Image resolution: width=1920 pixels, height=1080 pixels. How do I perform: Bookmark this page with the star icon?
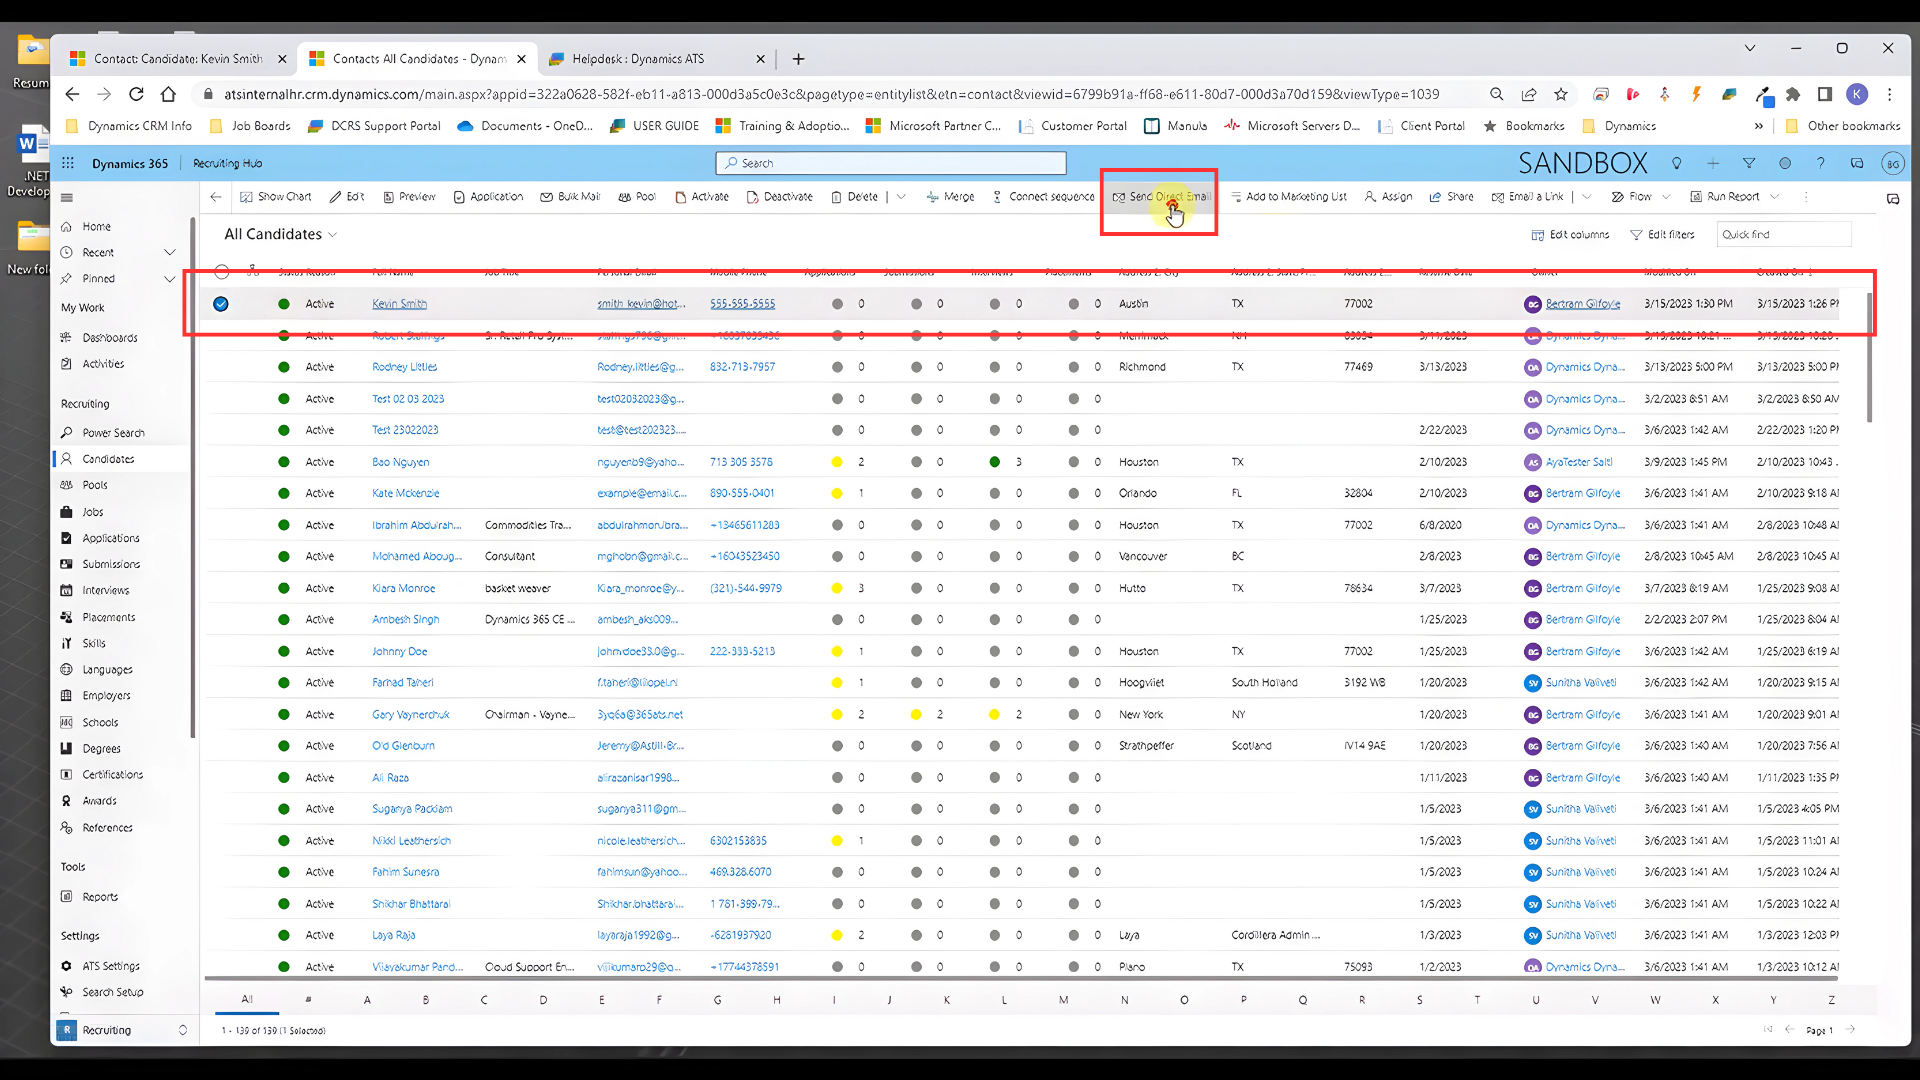1561,94
